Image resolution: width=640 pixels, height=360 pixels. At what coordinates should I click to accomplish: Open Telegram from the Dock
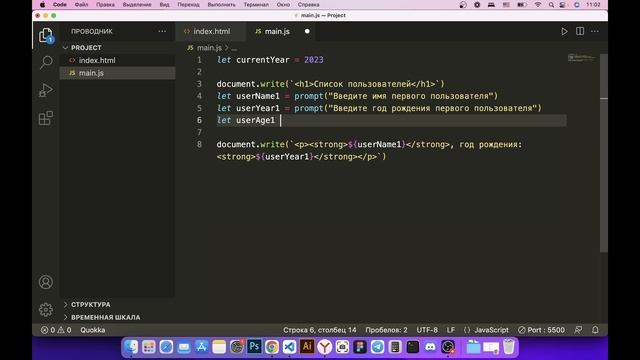[377, 347]
